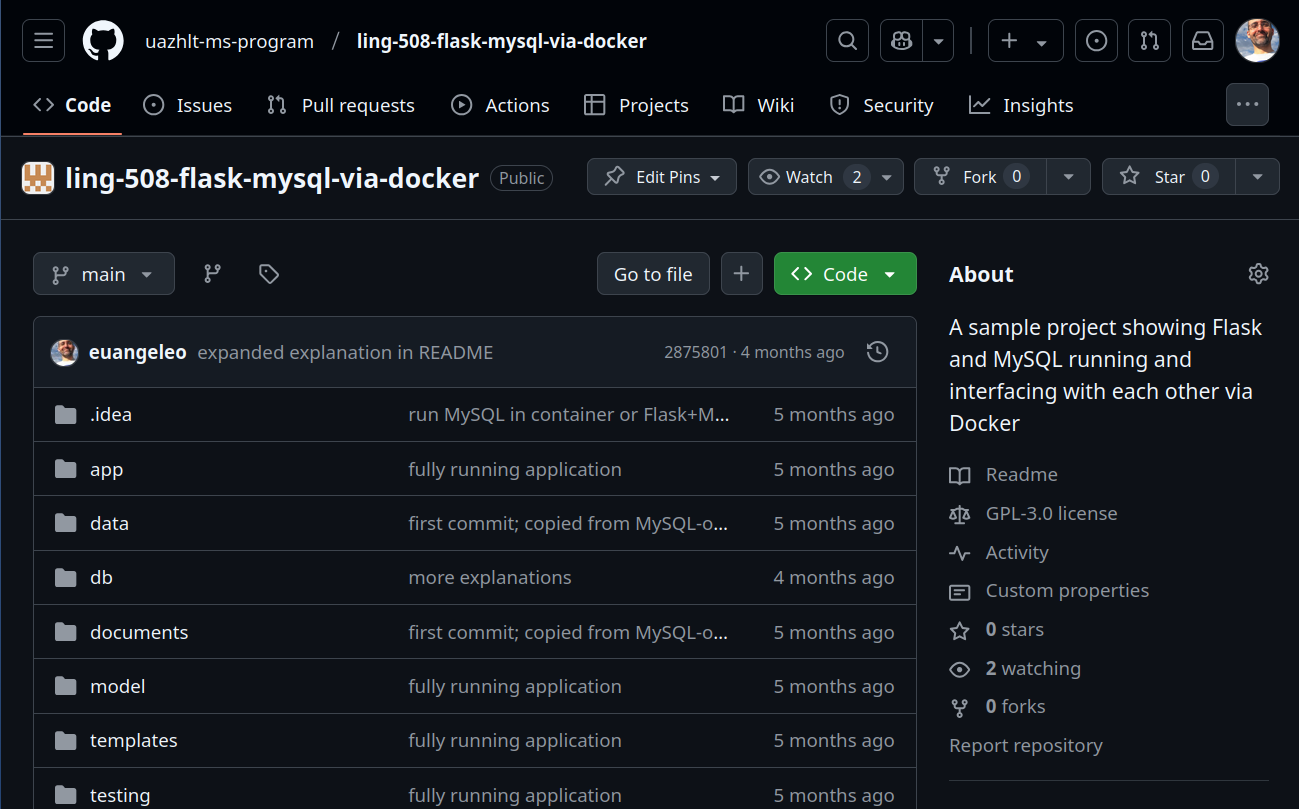
Task: Open the db folder
Action: [x=101, y=577]
